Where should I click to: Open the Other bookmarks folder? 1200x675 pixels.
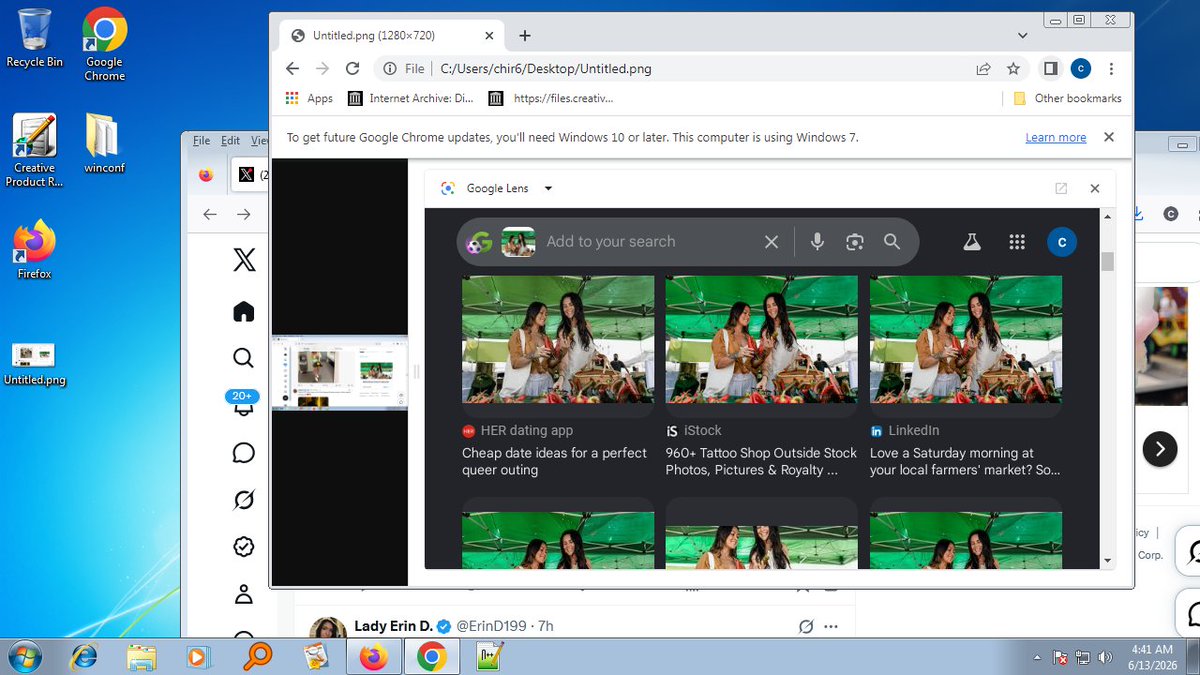click(1067, 98)
